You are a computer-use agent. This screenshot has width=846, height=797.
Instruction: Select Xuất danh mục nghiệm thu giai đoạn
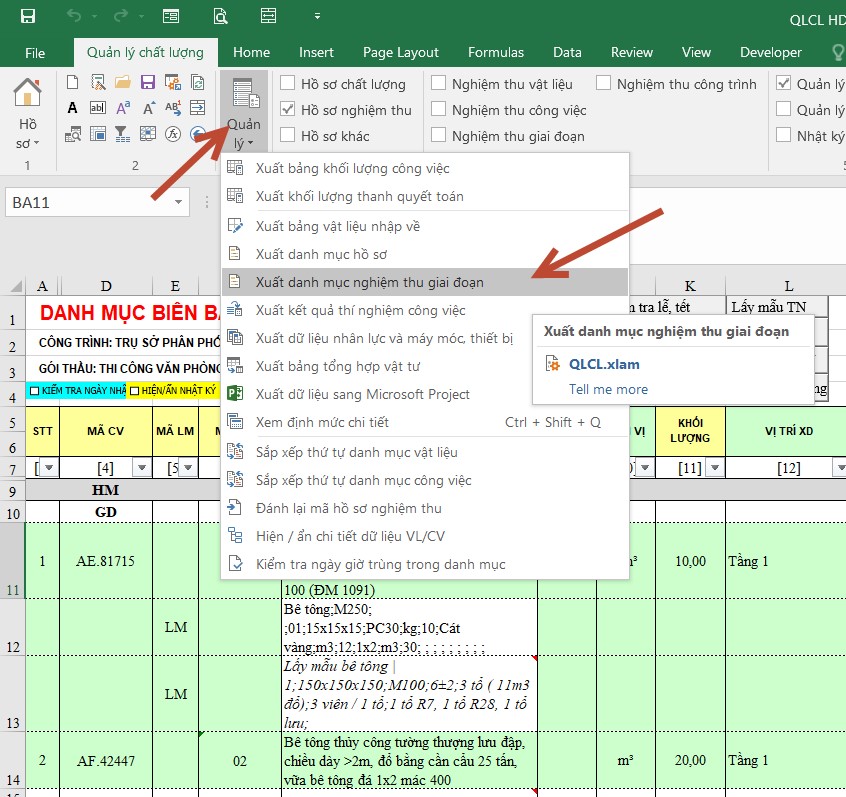tap(369, 282)
